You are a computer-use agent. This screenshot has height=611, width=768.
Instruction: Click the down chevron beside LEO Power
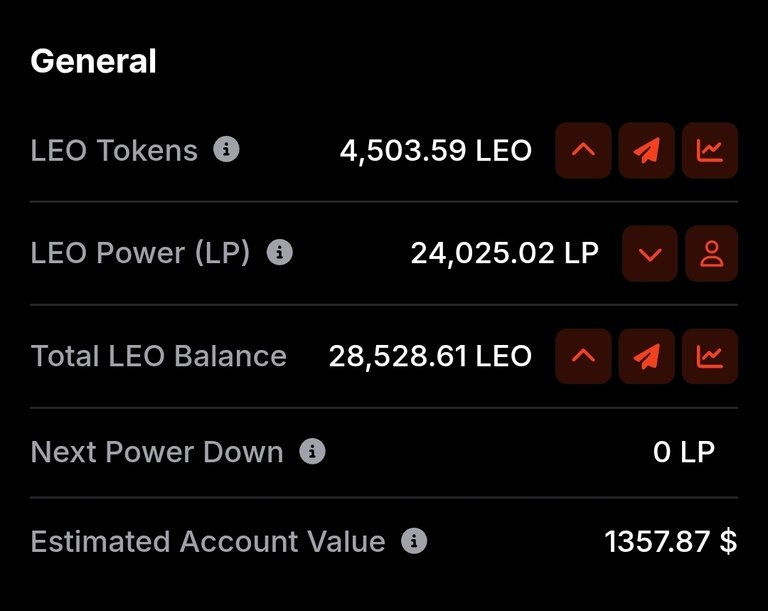[x=650, y=253]
